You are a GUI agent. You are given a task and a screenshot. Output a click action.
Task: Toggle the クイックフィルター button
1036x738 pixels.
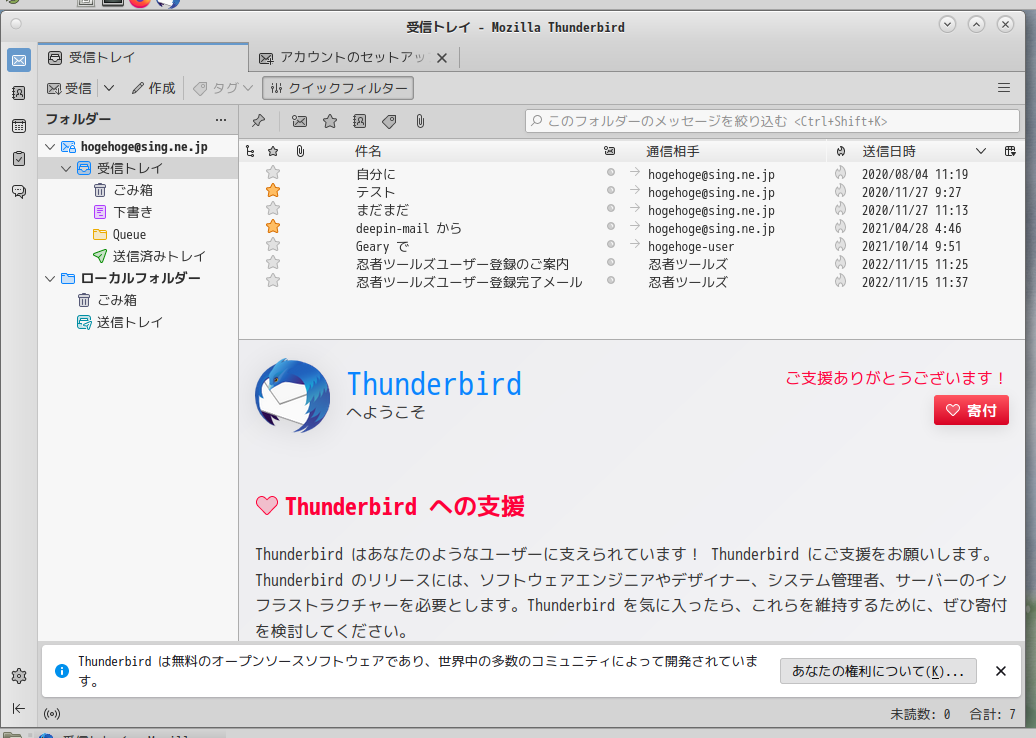click(338, 88)
